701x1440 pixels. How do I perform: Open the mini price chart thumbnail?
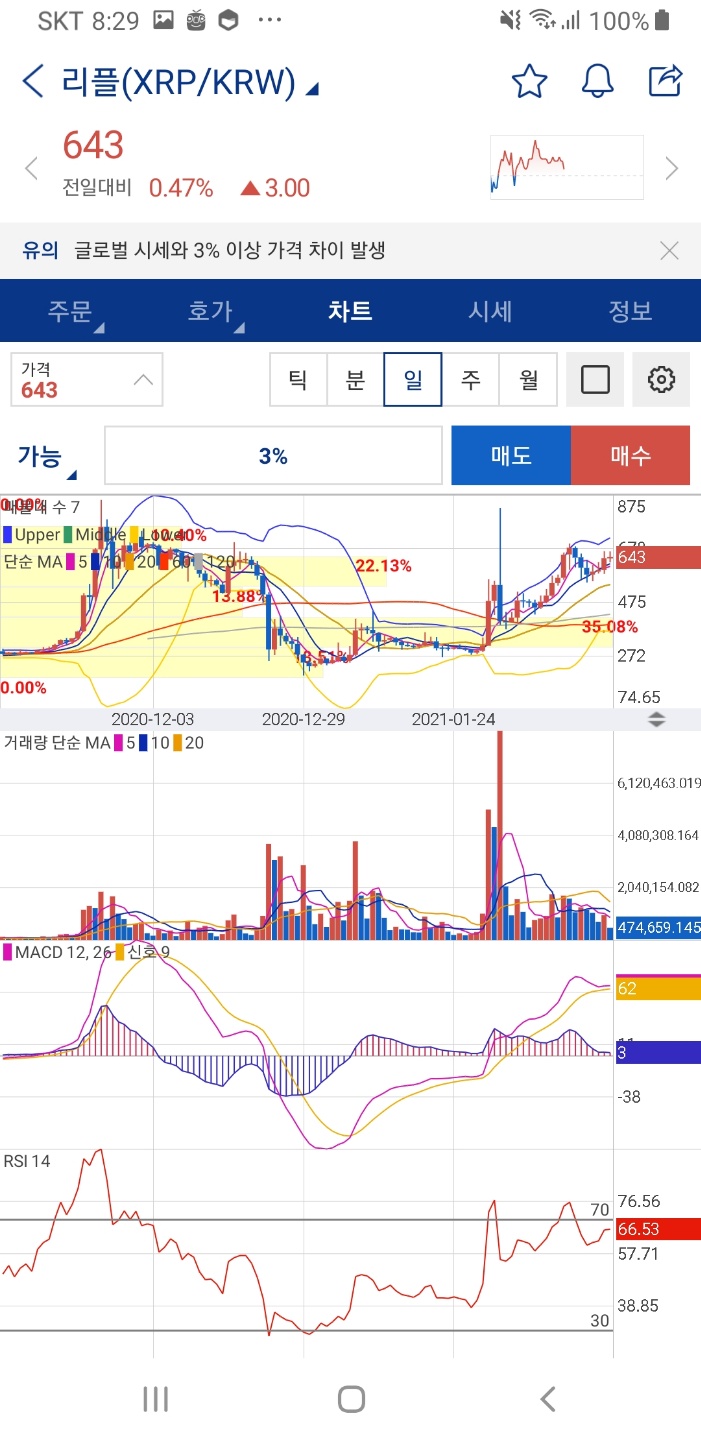click(566, 168)
